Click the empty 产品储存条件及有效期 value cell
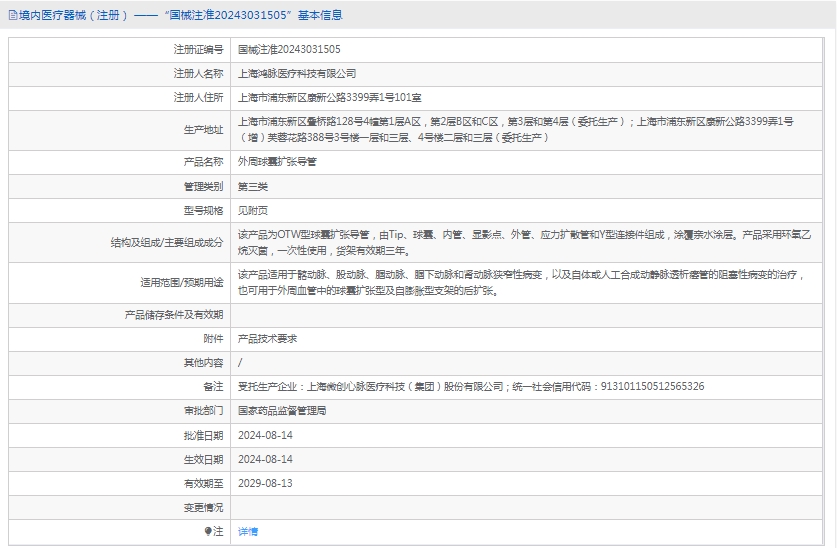The image size is (837, 548). 530,315
